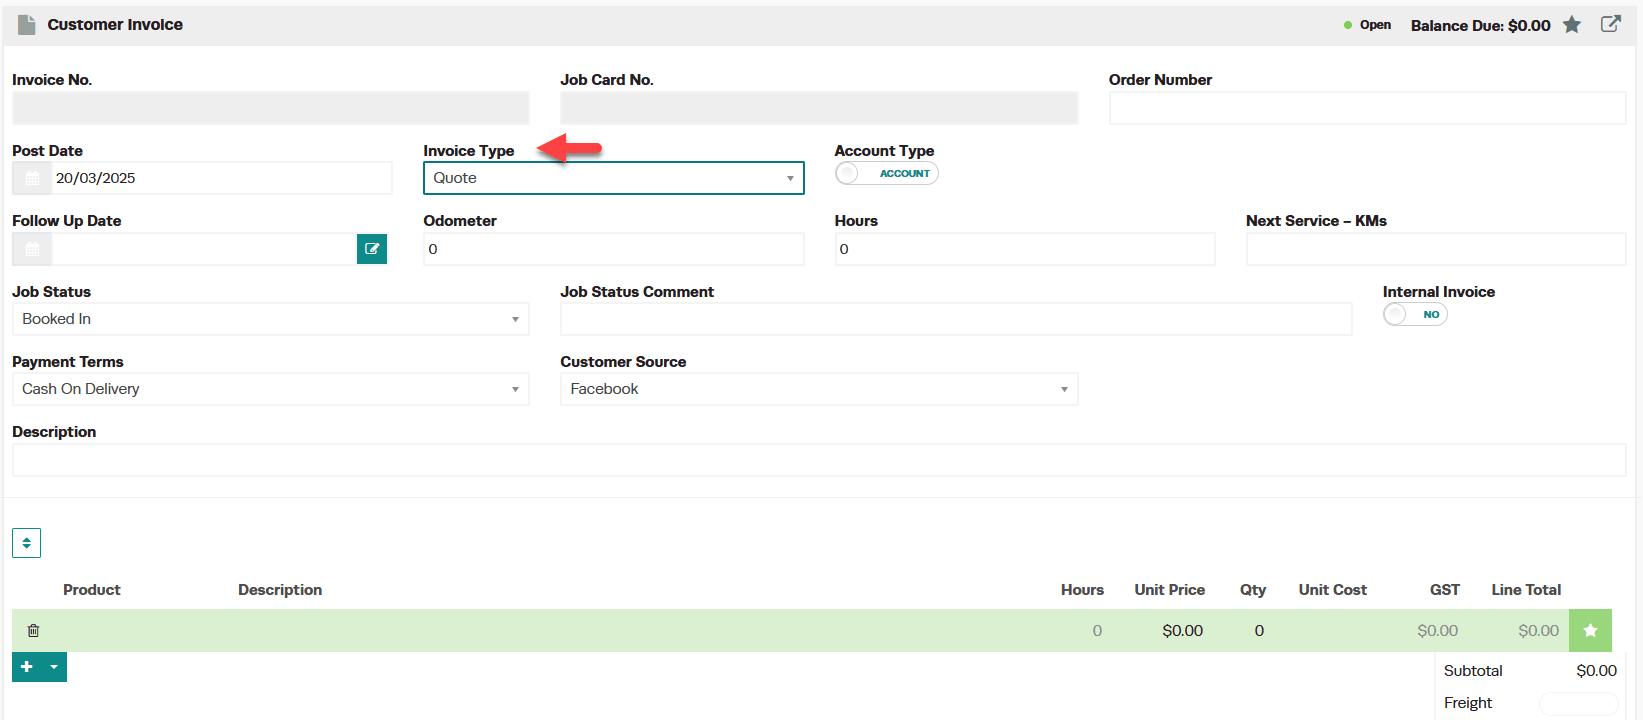Screen dimensions: 1643x720
Task: Open the Invoice Type dropdown
Action: (614, 178)
